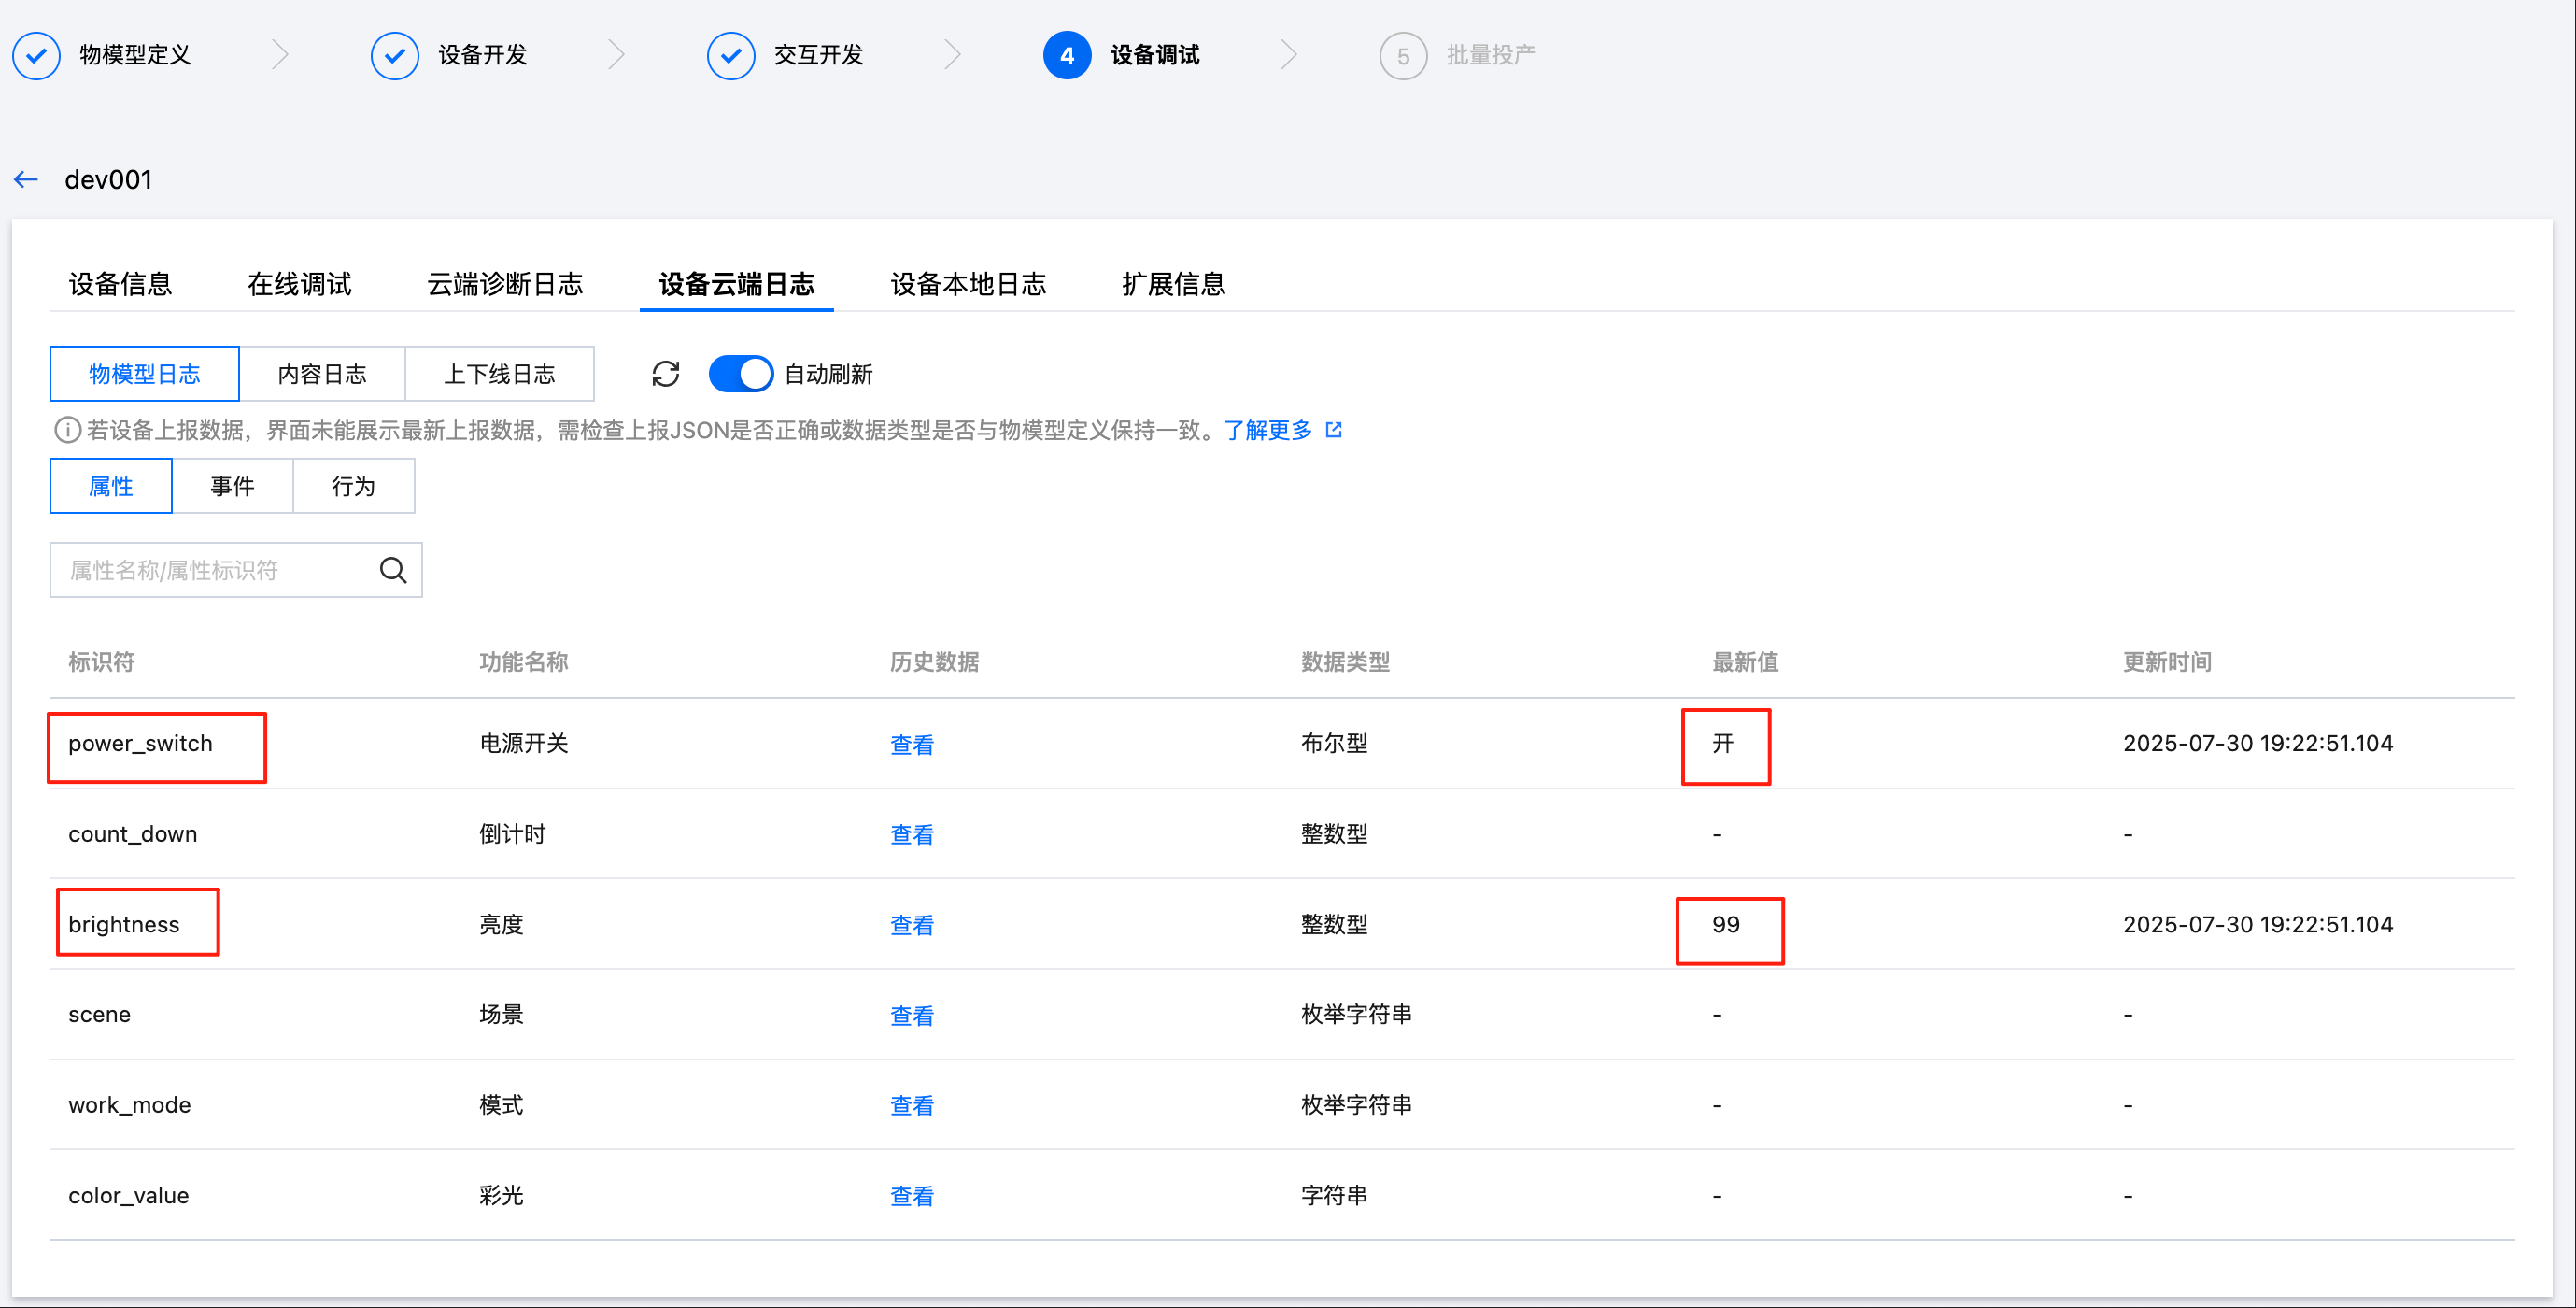Click the info icon before the hint text
This screenshot has height=1308, width=2576.
66,430
